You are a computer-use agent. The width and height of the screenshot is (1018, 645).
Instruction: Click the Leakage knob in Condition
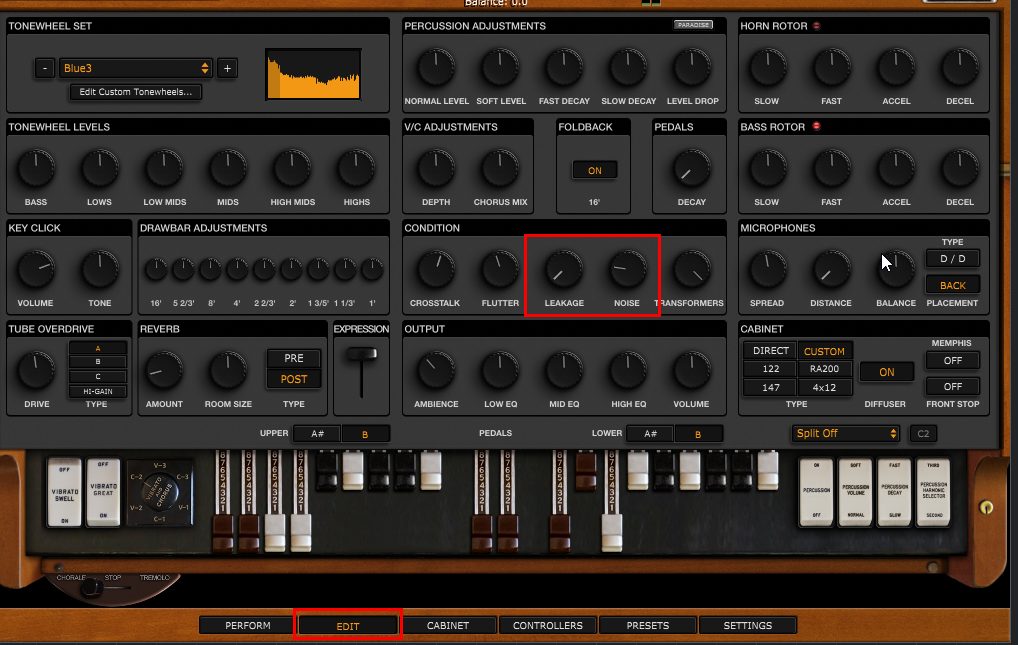564,270
